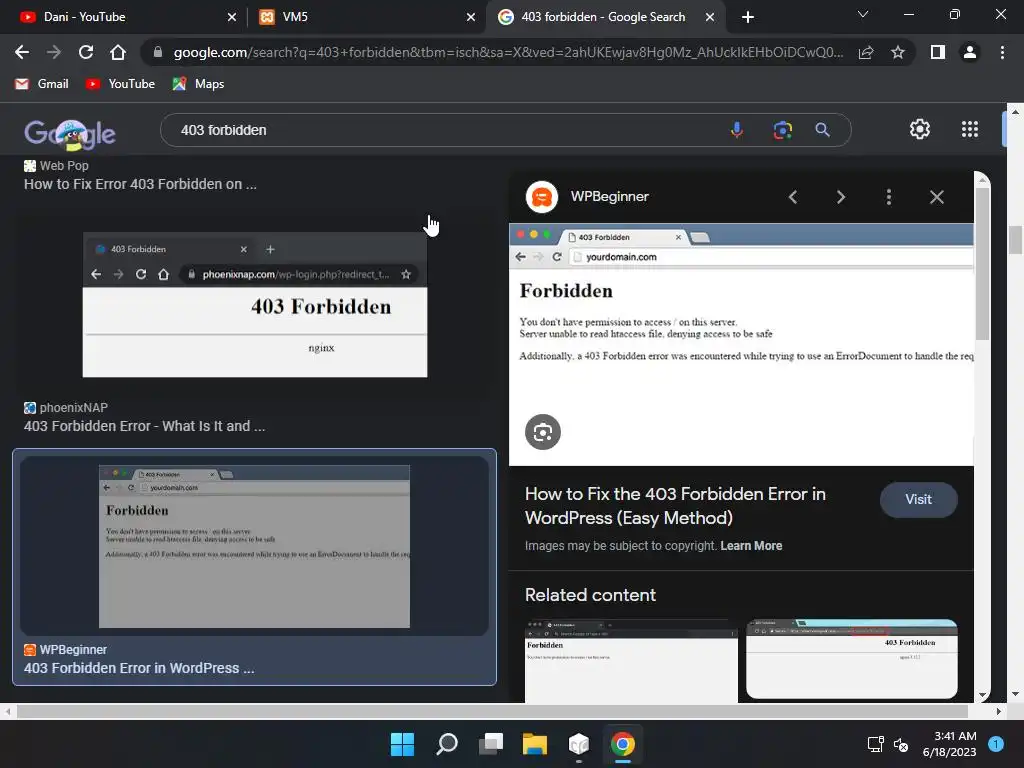Screen dimensions: 1024x768
Task: Open Web Pop How to Fix Error link
Action: coord(140,184)
